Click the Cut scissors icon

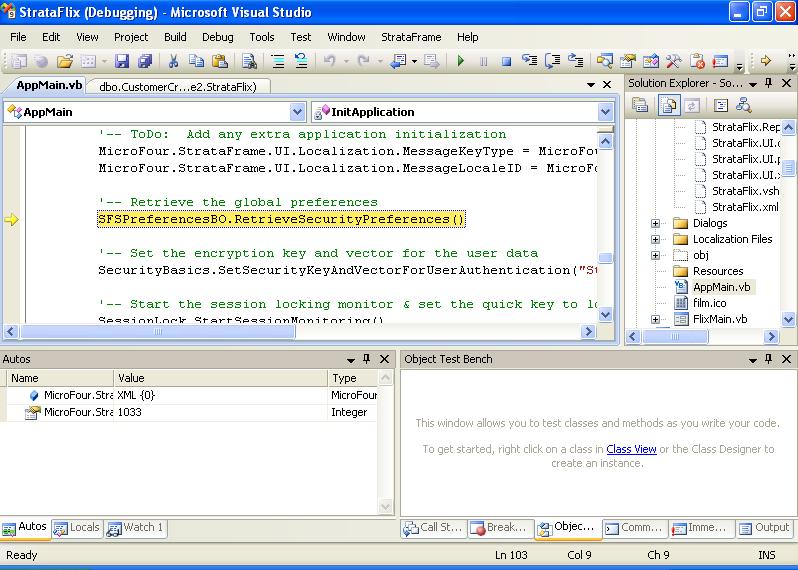point(173,61)
